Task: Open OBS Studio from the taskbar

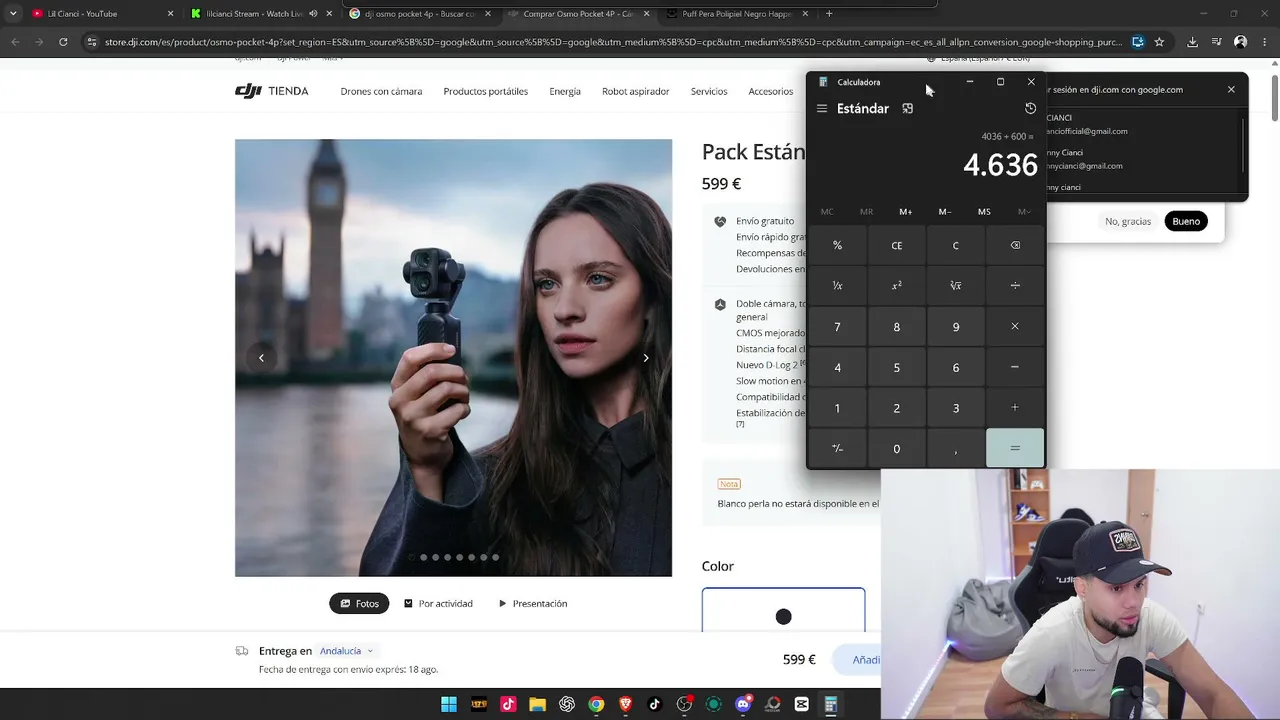Action: pyautogui.click(x=684, y=704)
